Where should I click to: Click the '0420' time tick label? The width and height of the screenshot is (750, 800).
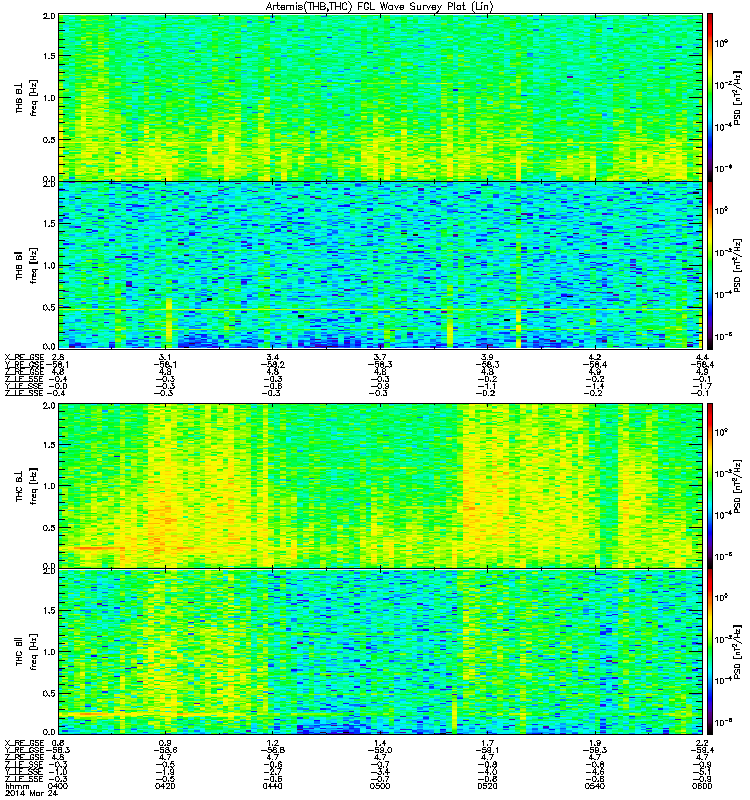165,786
